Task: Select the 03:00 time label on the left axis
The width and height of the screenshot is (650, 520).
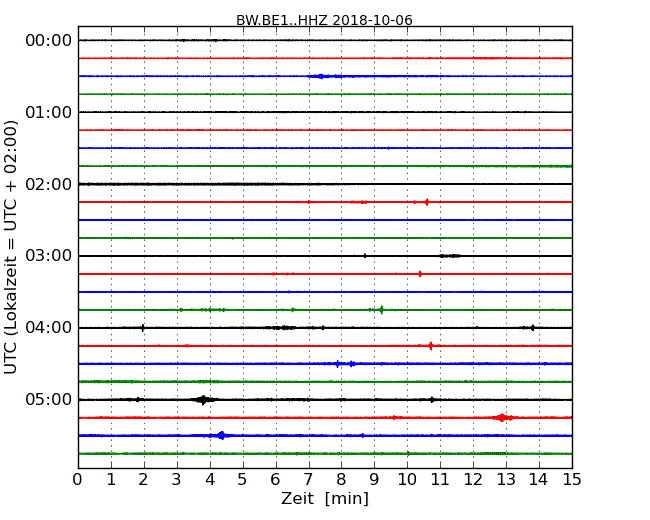Action: [x=49, y=255]
